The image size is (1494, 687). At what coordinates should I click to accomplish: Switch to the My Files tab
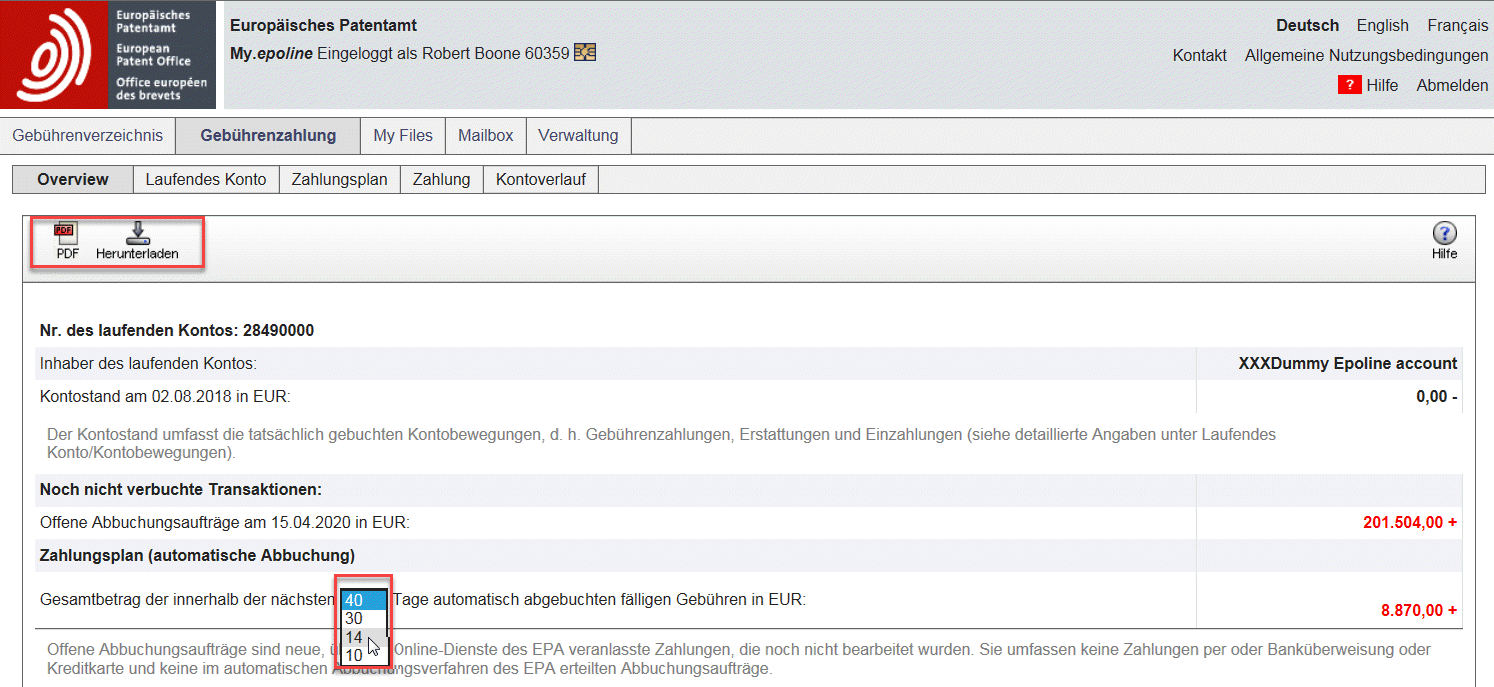tap(403, 136)
